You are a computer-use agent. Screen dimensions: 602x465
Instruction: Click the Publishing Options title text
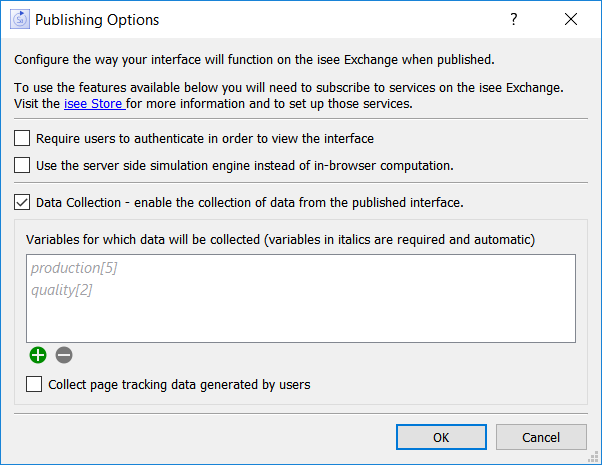97,20
